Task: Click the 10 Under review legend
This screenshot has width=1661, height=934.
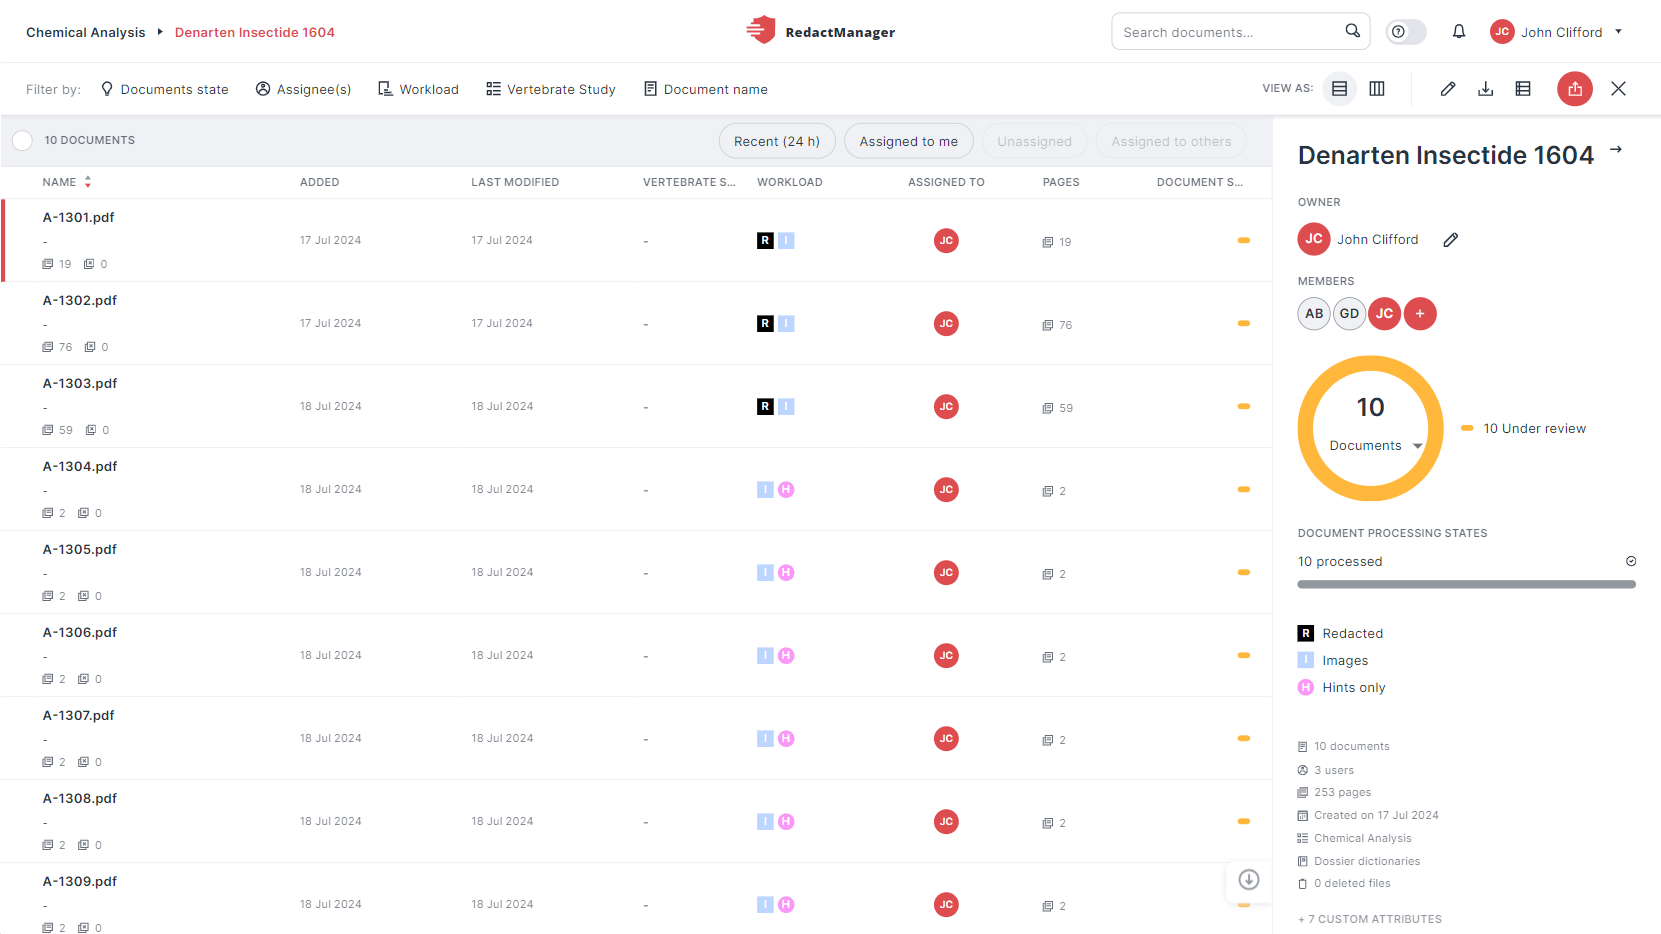Action: 1524,428
